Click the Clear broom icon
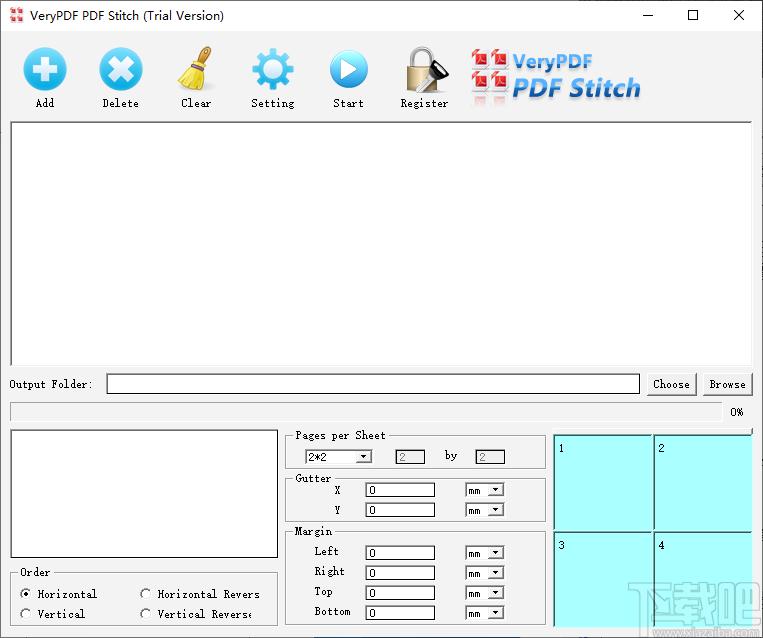Screen dimensions: 763x638 (196, 69)
